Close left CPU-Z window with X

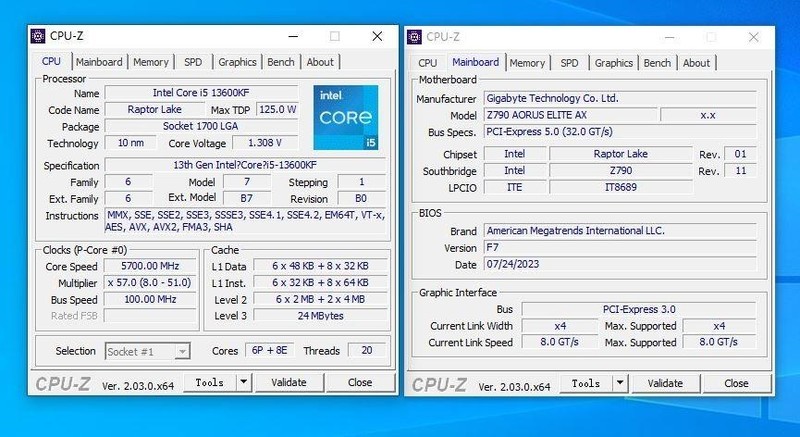click(x=377, y=36)
